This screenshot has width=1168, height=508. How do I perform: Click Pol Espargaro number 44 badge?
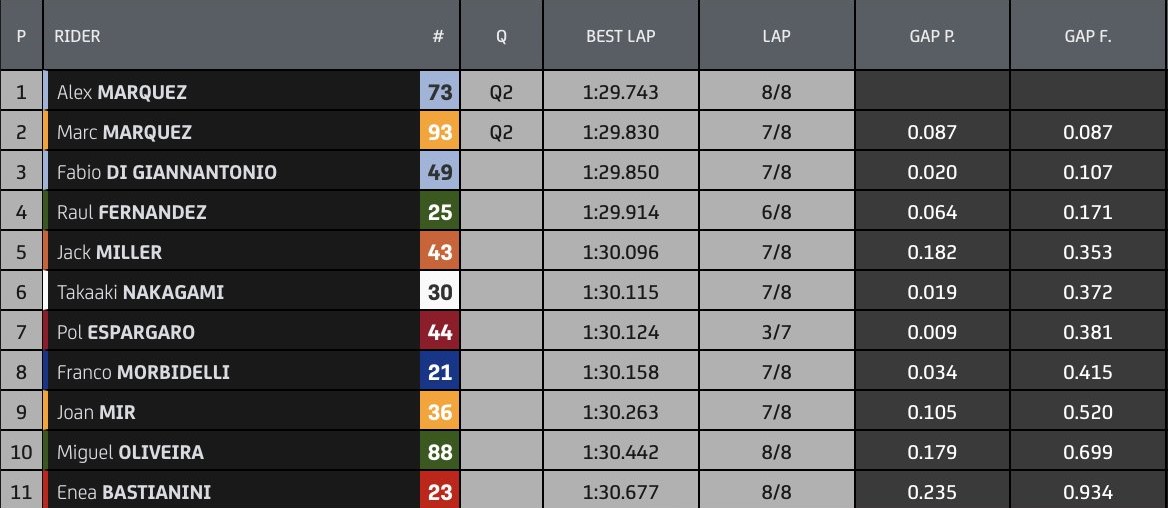pos(439,332)
